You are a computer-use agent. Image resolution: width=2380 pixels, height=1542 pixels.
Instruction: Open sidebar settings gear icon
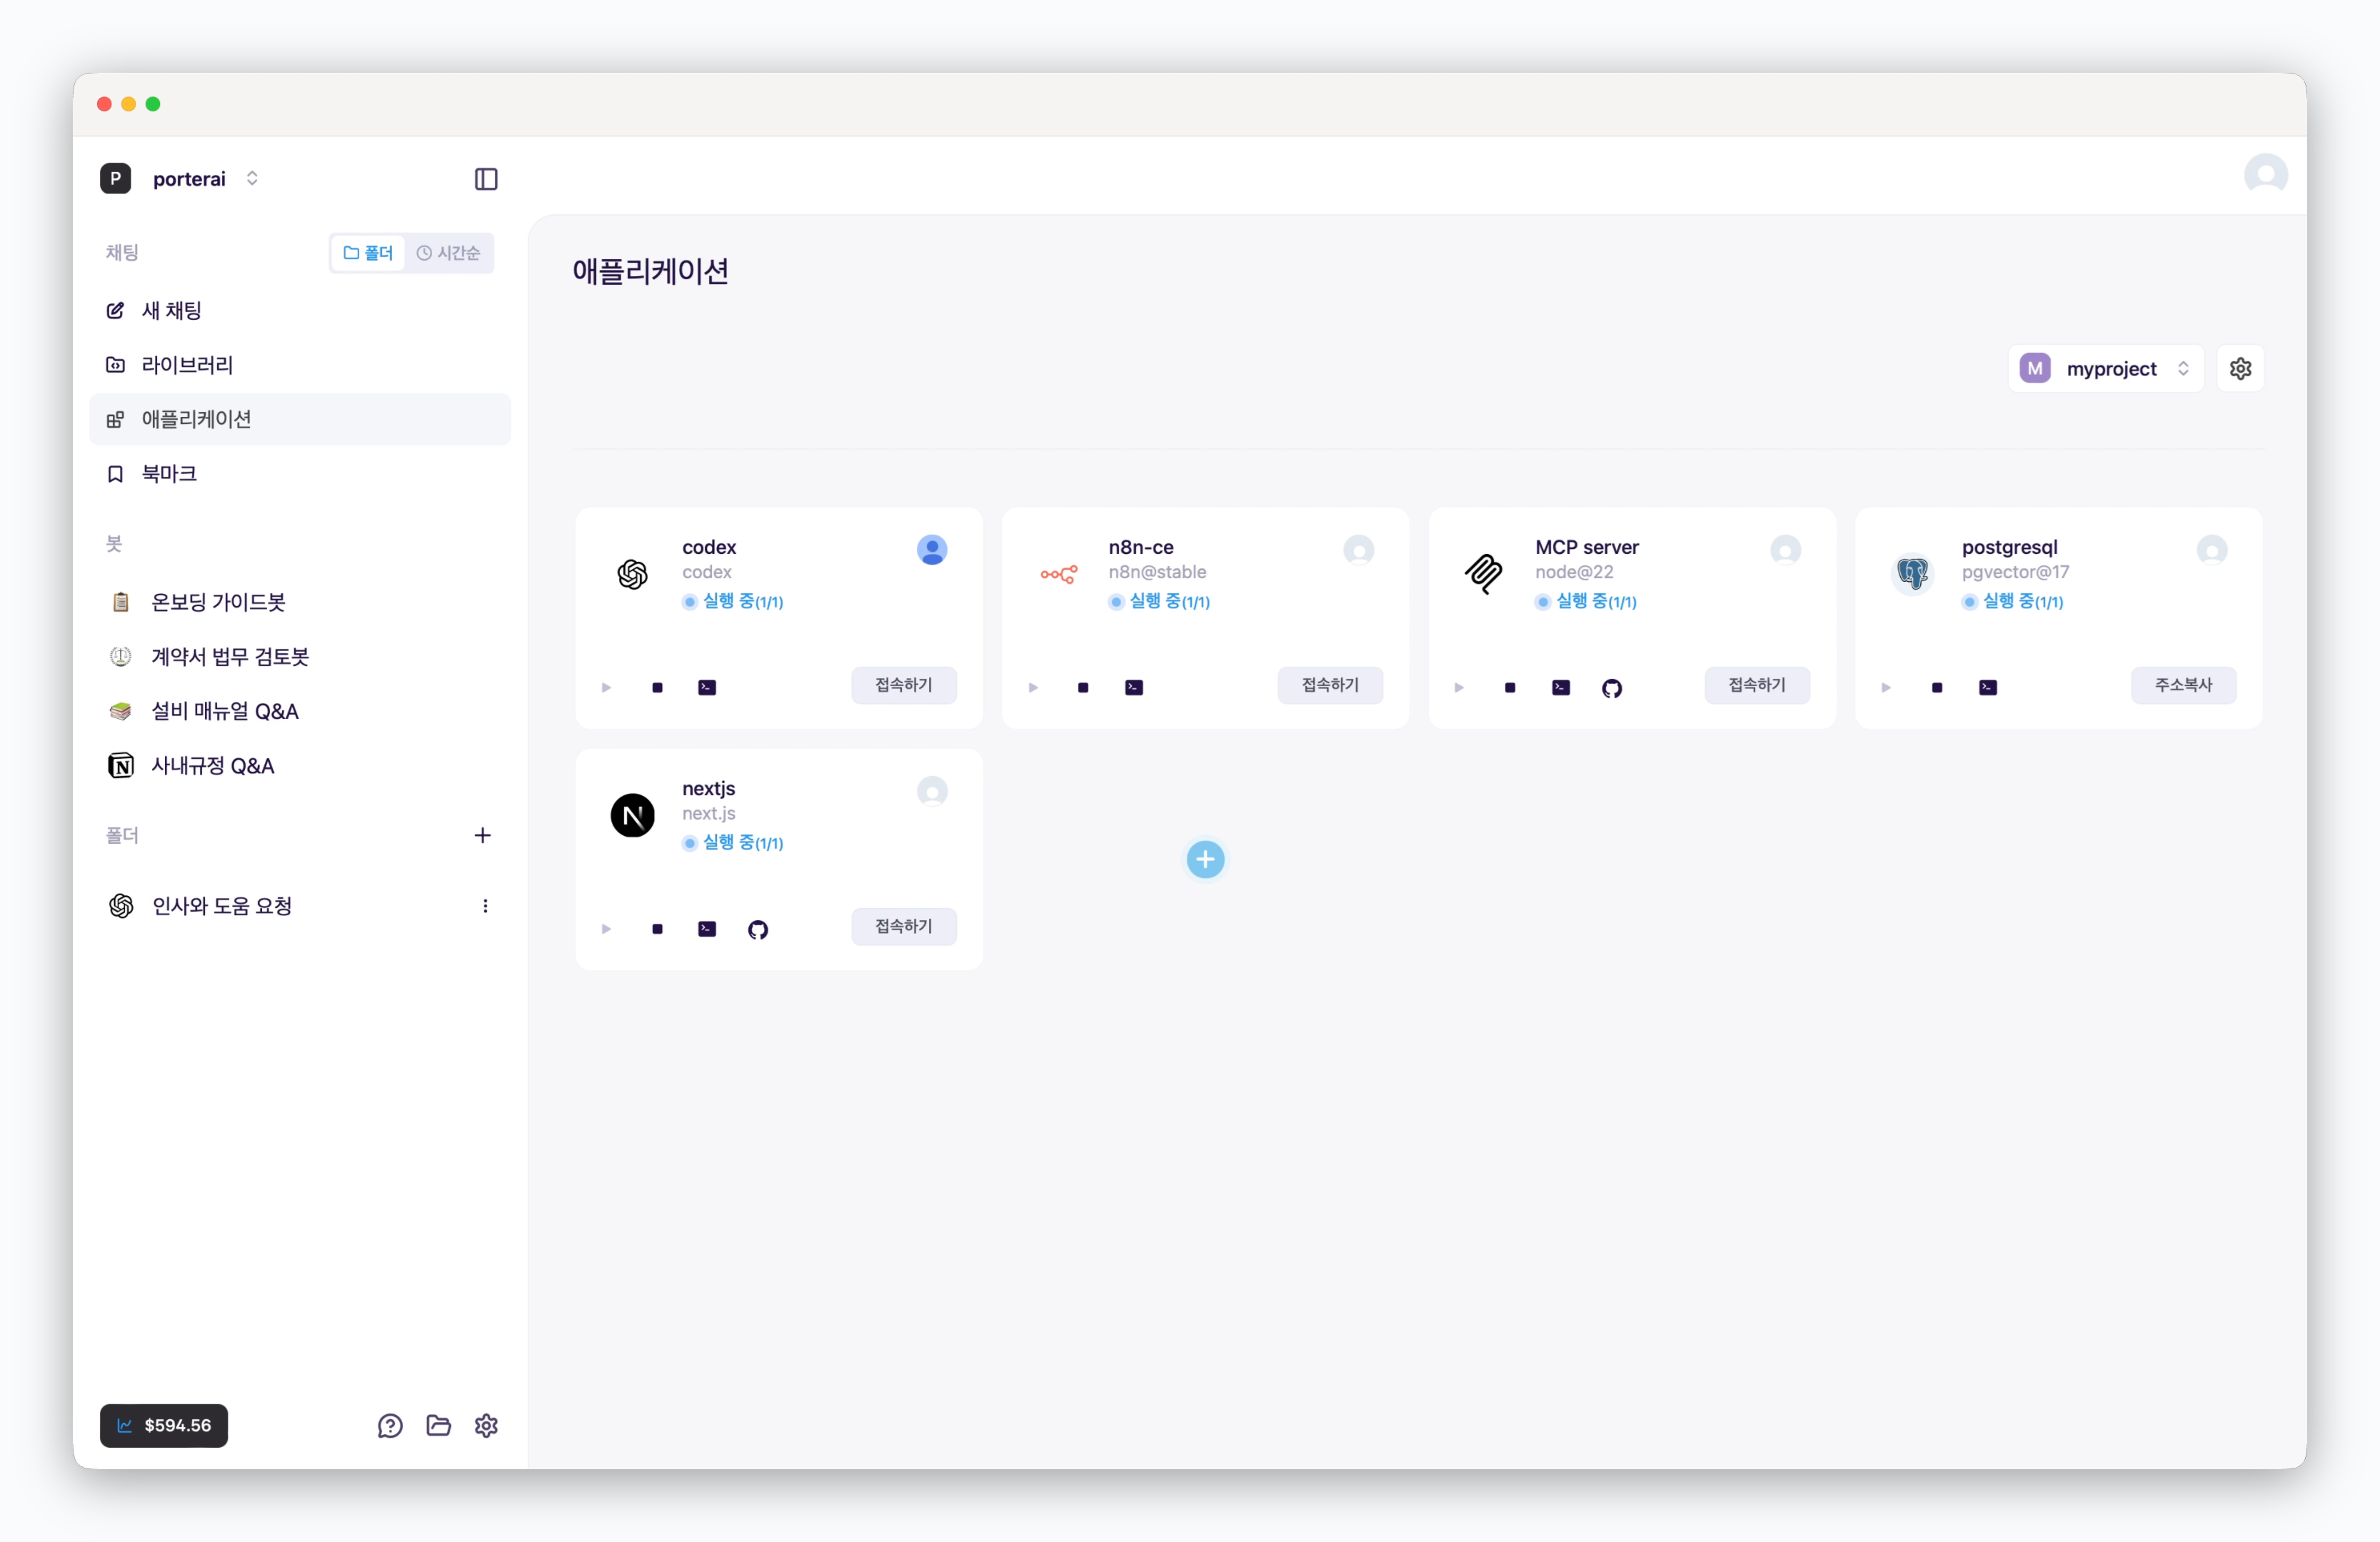tap(486, 1426)
